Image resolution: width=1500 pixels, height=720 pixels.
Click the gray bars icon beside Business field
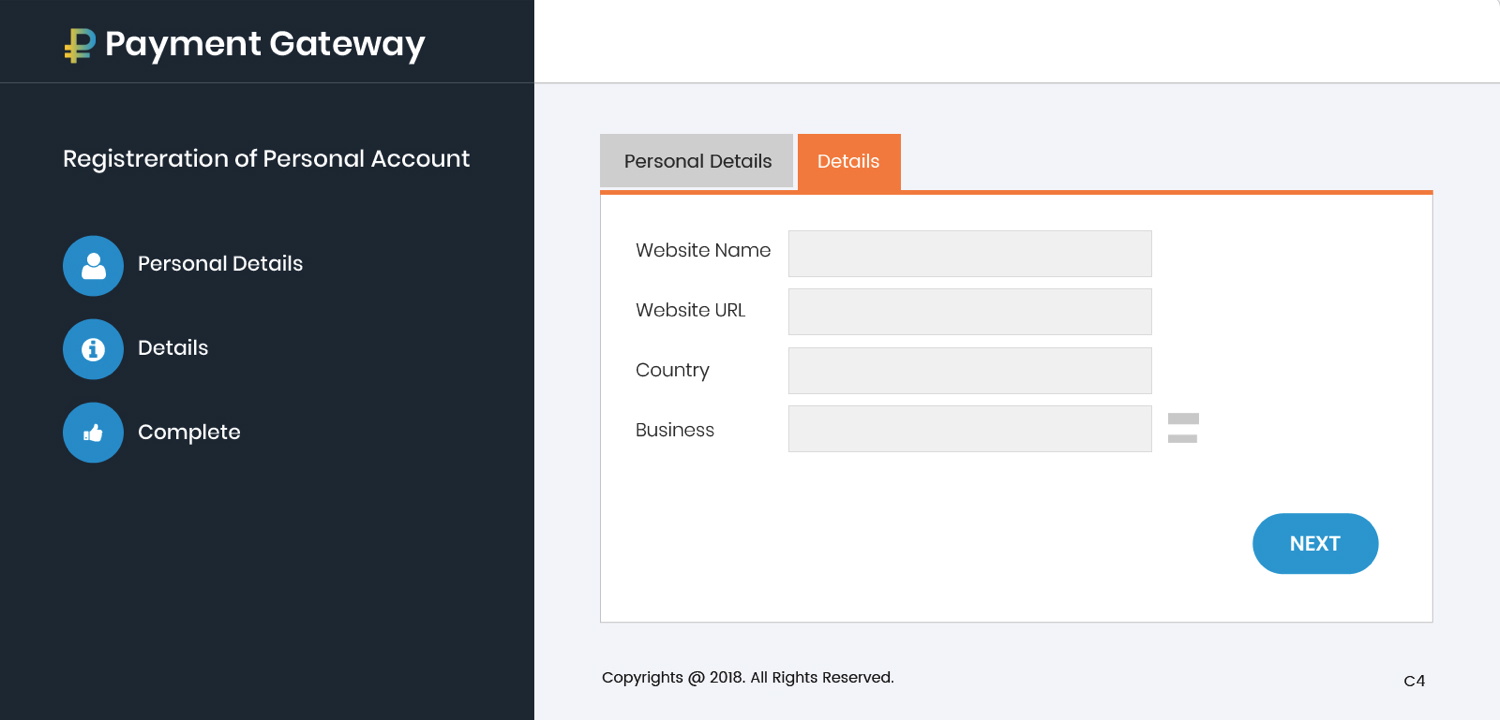1182,428
